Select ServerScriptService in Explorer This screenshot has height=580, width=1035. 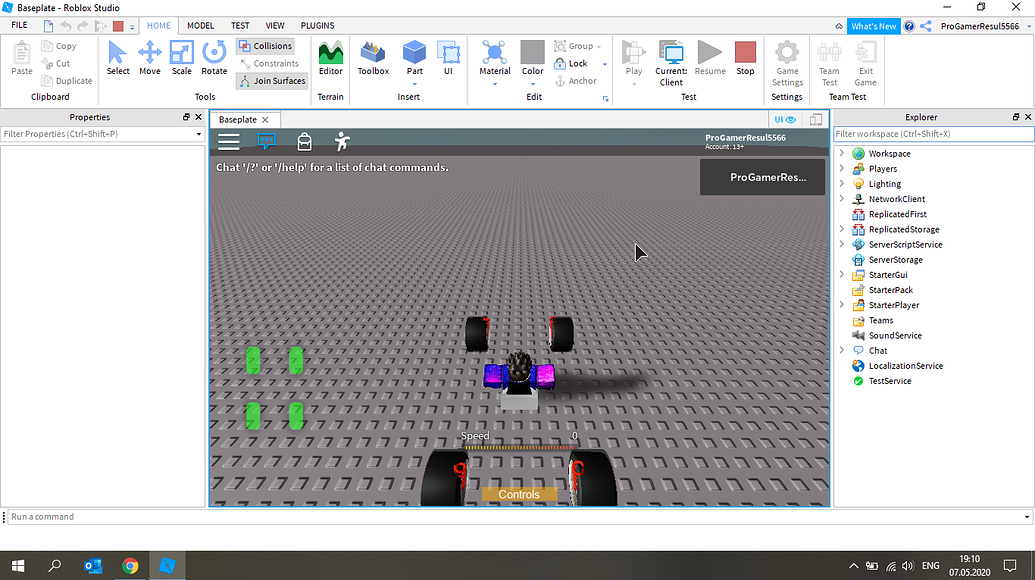pos(905,244)
